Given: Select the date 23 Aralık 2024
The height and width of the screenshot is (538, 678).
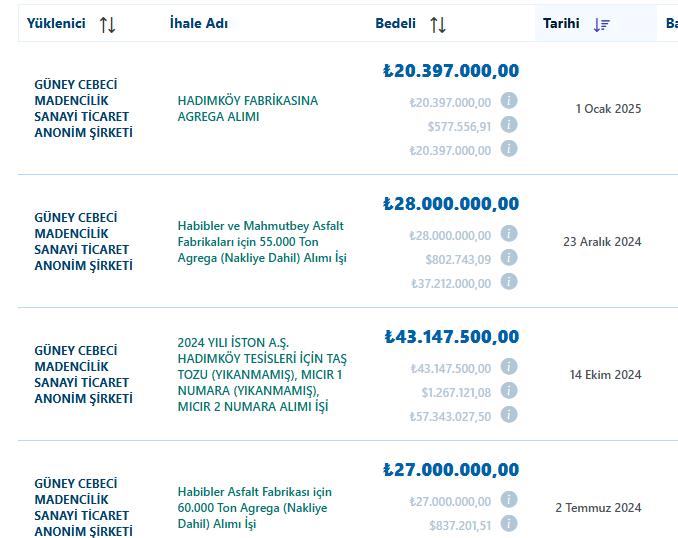Looking at the screenshot, I should tap(602, 242).
